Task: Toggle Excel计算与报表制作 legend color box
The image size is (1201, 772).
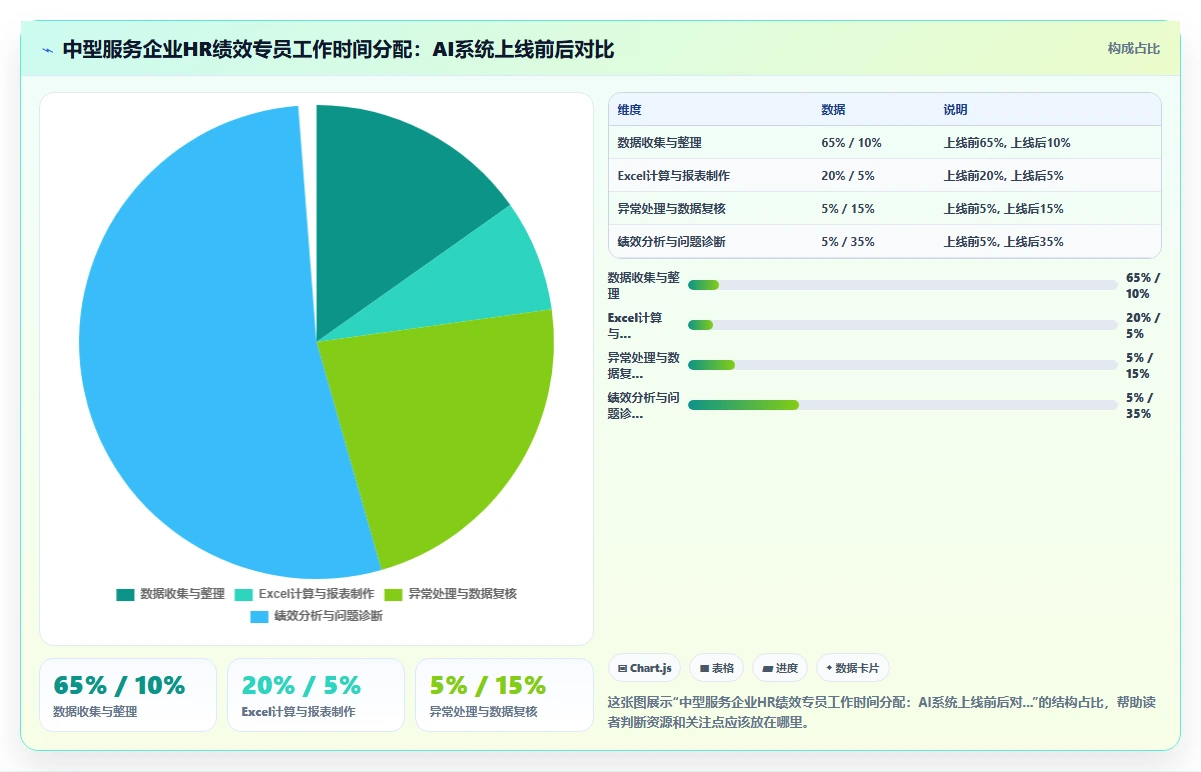Action: coord(243,594)
